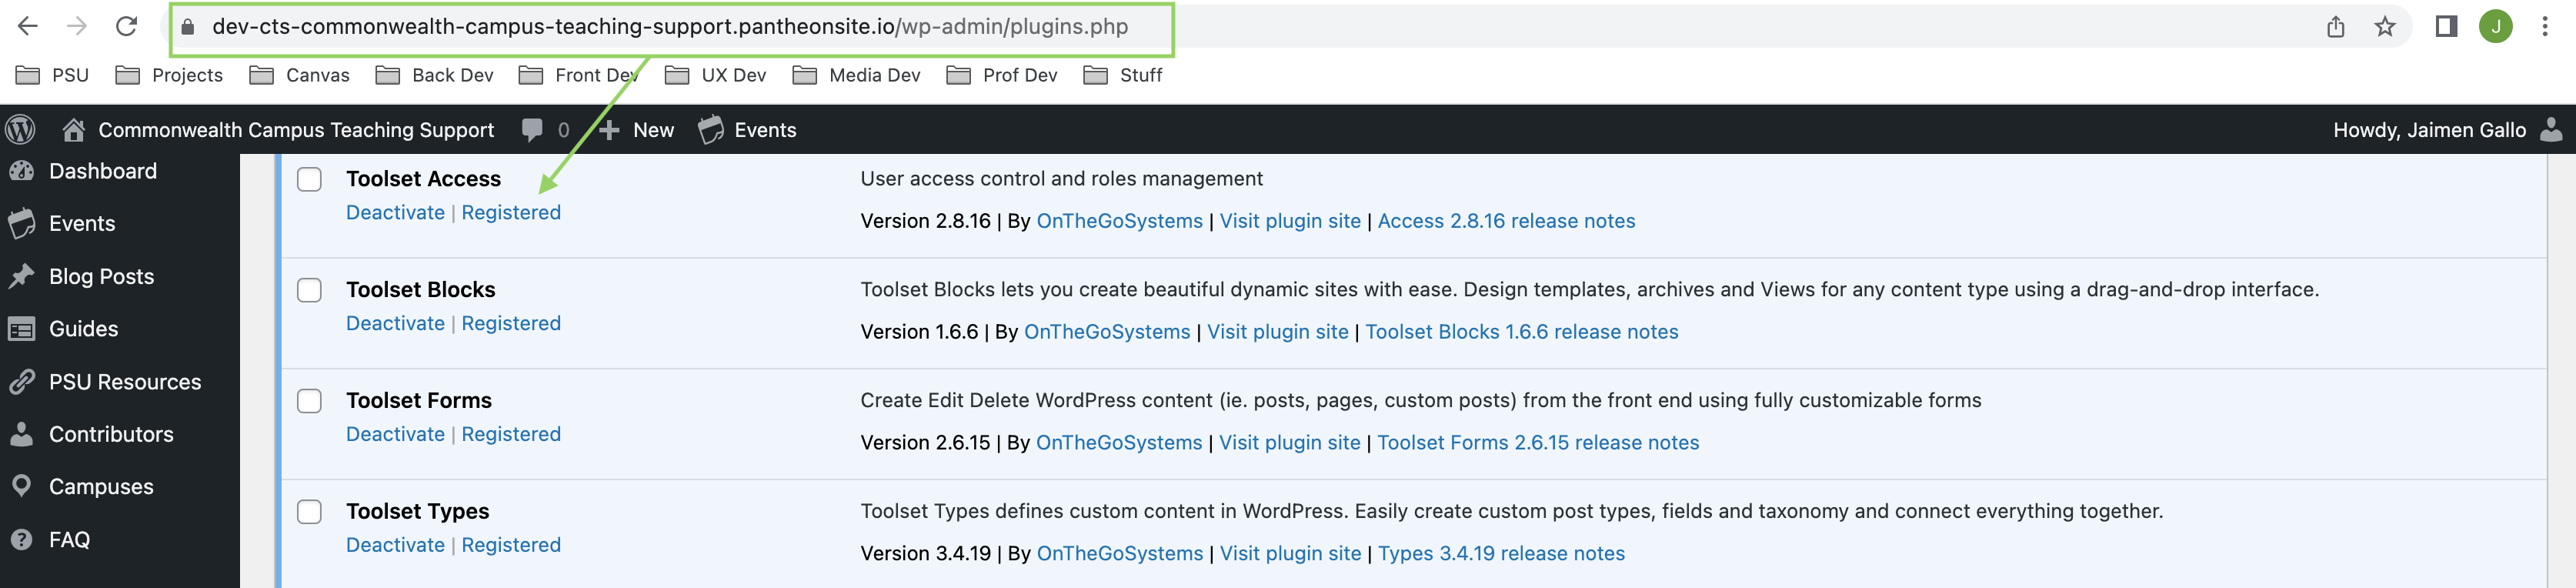Open the PSU bookmarks folder
This screenshot has height=588, width=2576.
53,75
